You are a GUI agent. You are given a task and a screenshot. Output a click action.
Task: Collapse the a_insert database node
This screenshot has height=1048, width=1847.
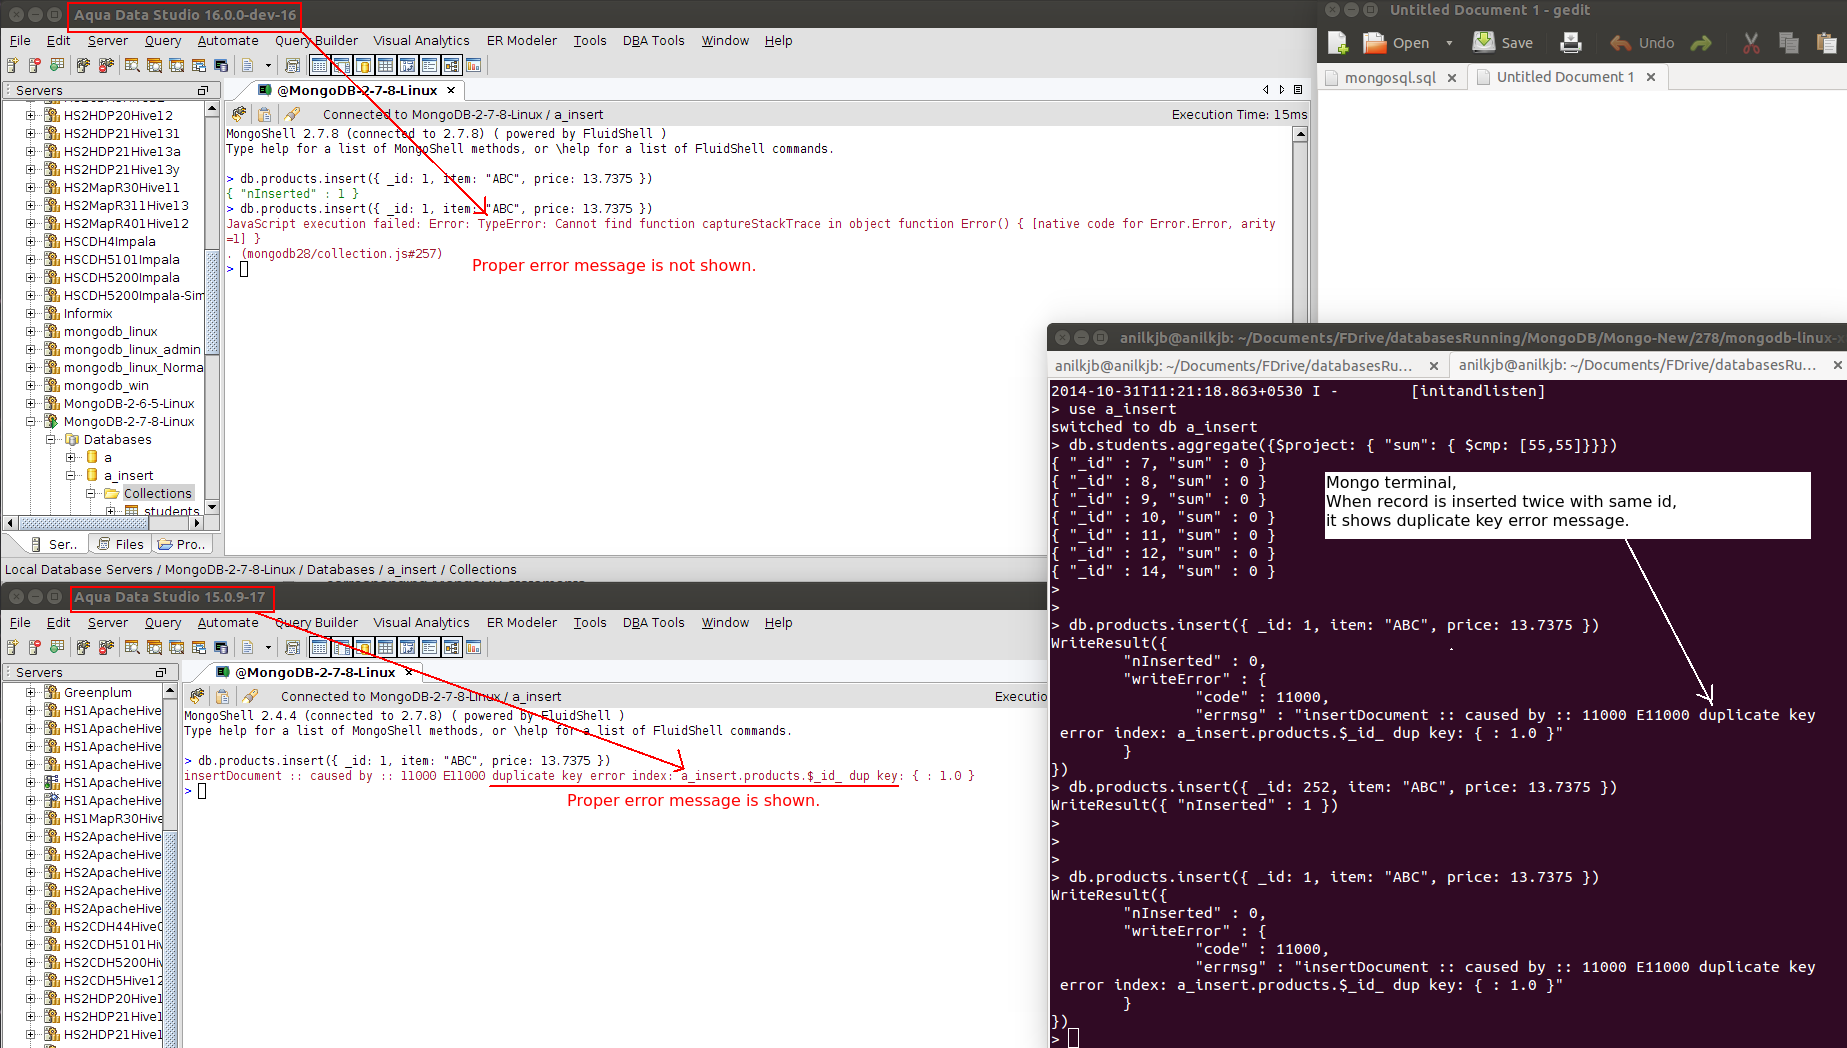pyautogui.click(x=71, y=475)
